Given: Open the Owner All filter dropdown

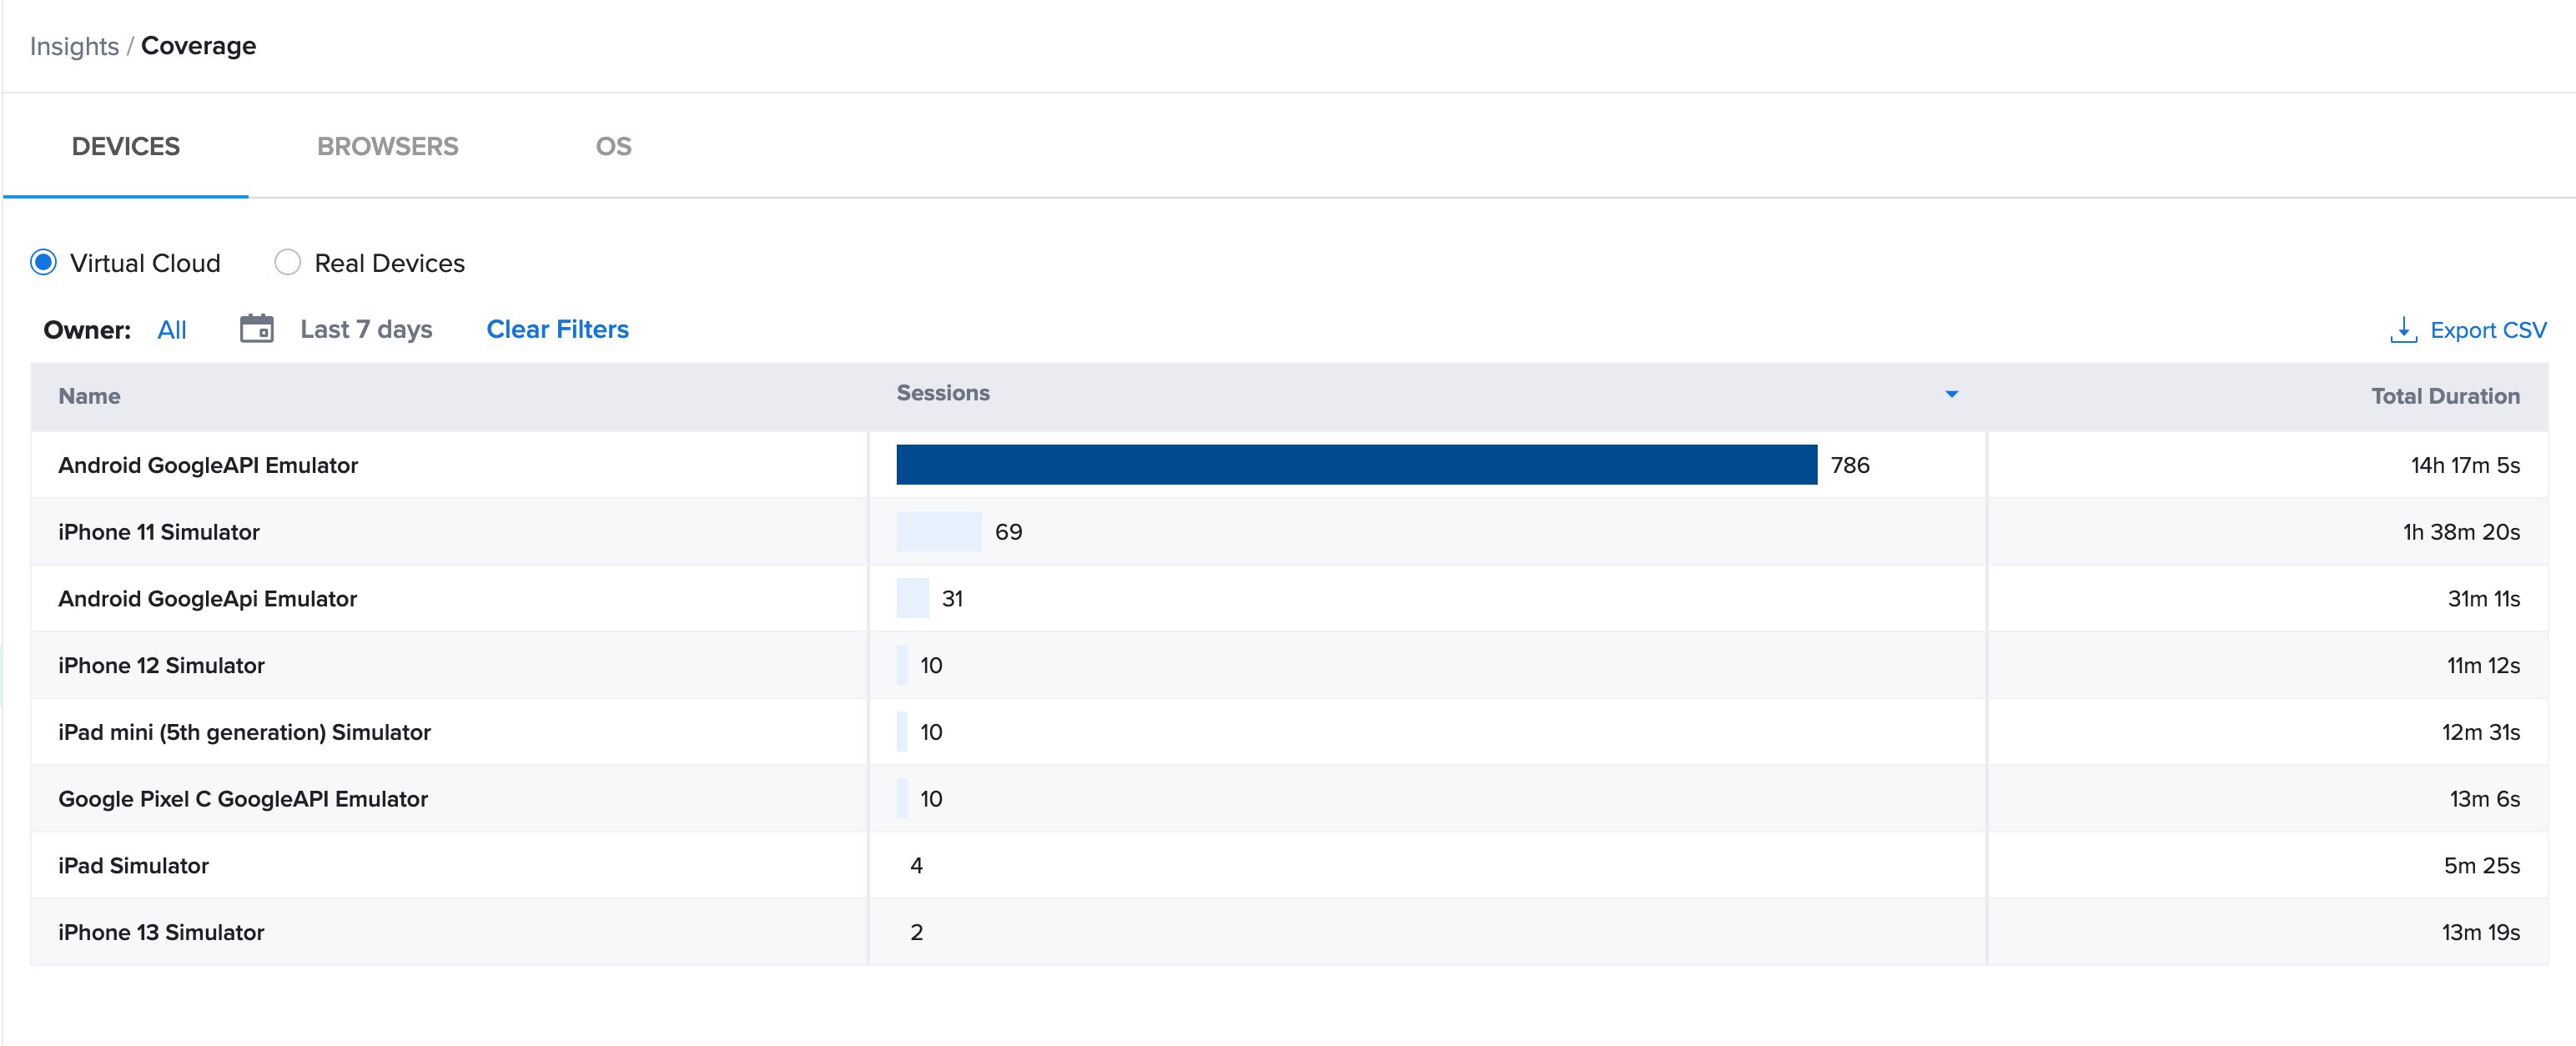Looking at the screenshot, I should point(171,330).
